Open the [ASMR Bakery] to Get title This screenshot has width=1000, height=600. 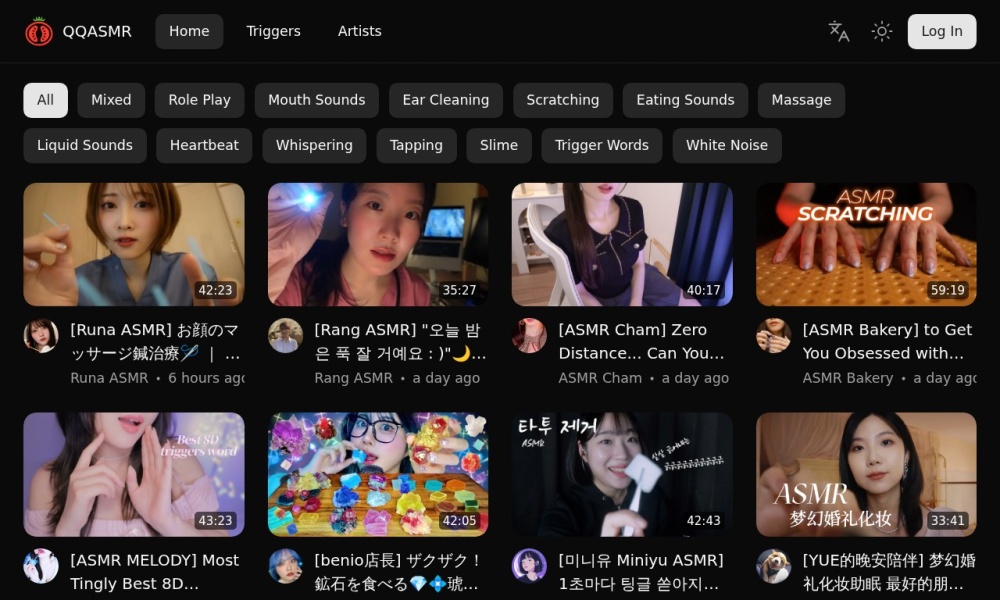[887, 342]
